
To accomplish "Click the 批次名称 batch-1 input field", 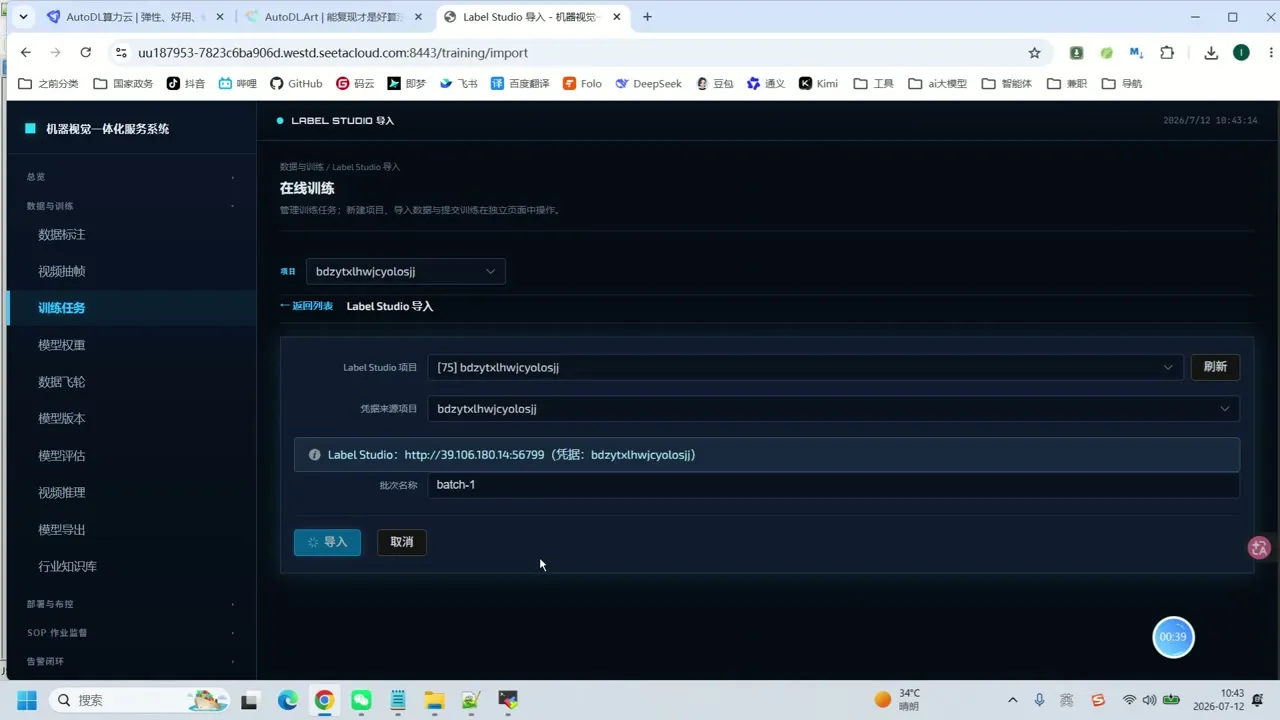I will 833,485.
